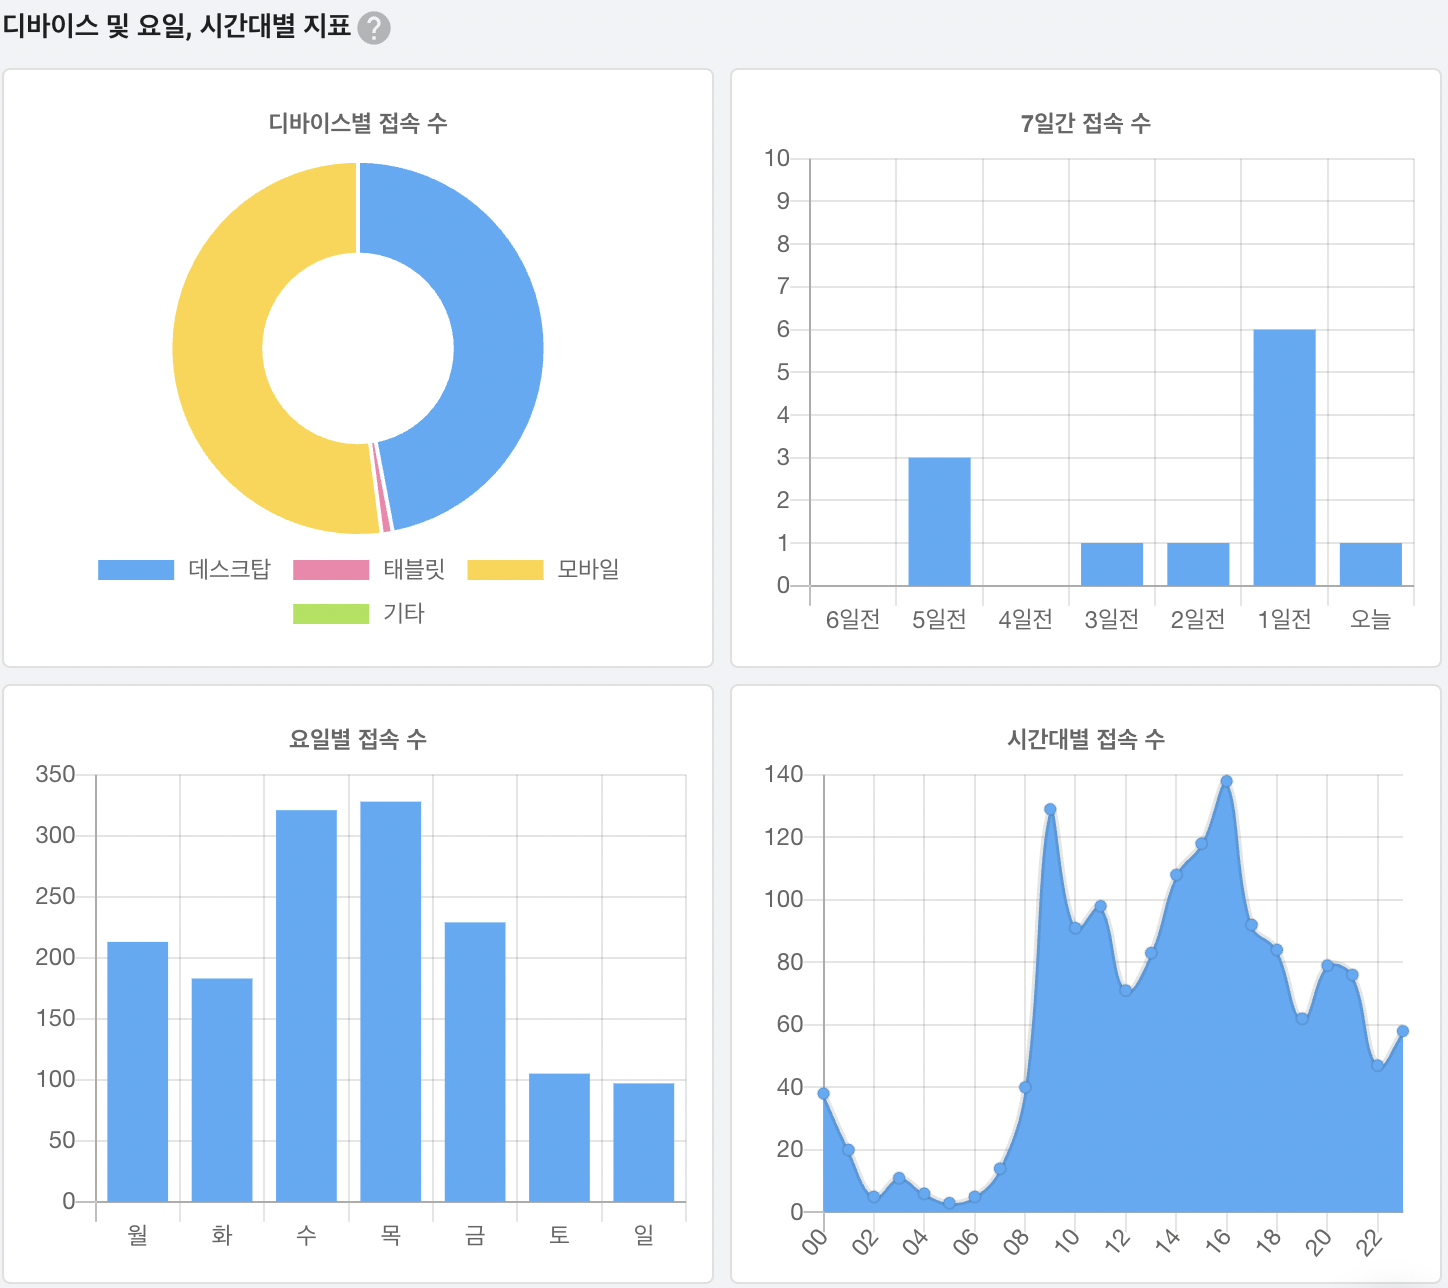The height and width of the screenshot is (1288, 1448).
Task: Click the 7일간 접속 수 chart title
Action: pyautogui.click(x=1086, y=123)
